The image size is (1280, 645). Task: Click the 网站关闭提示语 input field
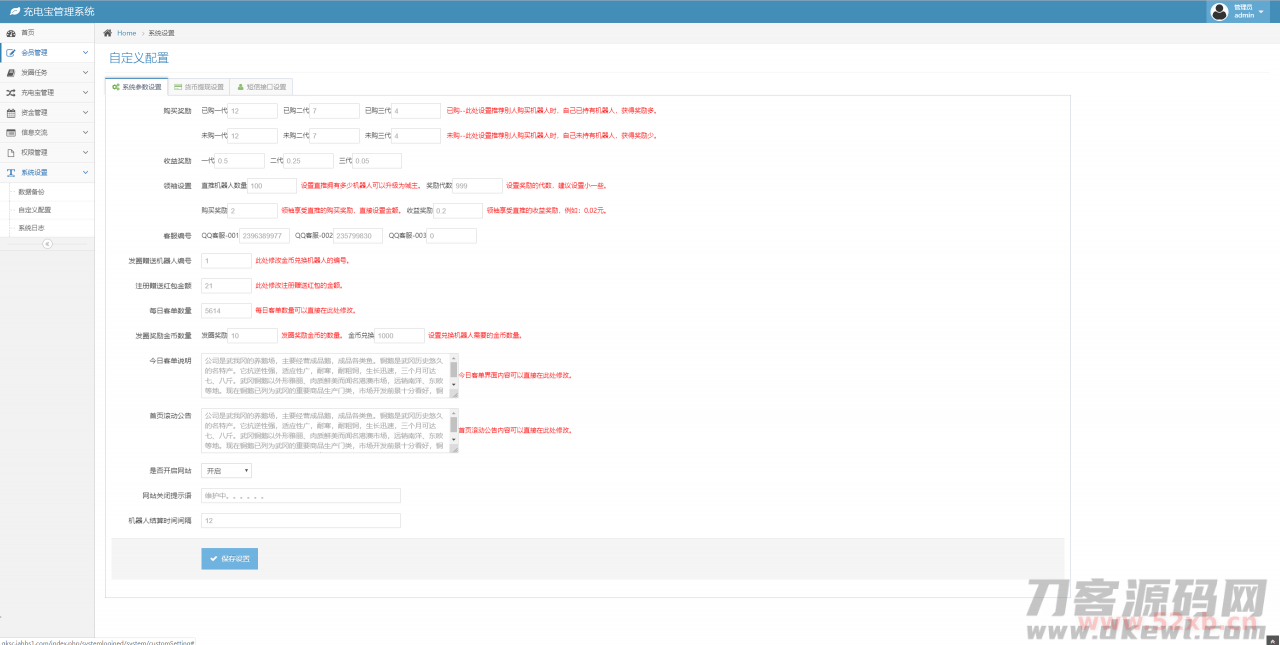tap(300, 495)
